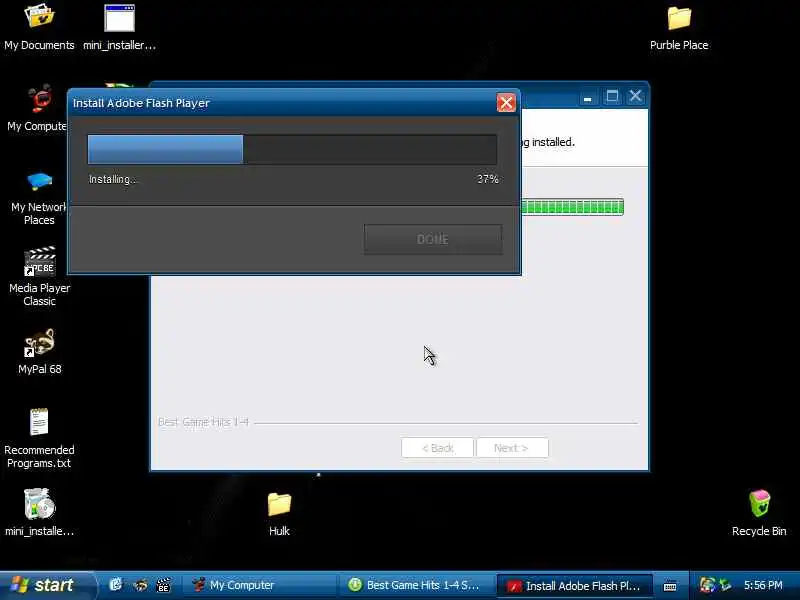
Task: Switch to Best Game Hits 1-4 taskbar item
Action: coord(417,585)
